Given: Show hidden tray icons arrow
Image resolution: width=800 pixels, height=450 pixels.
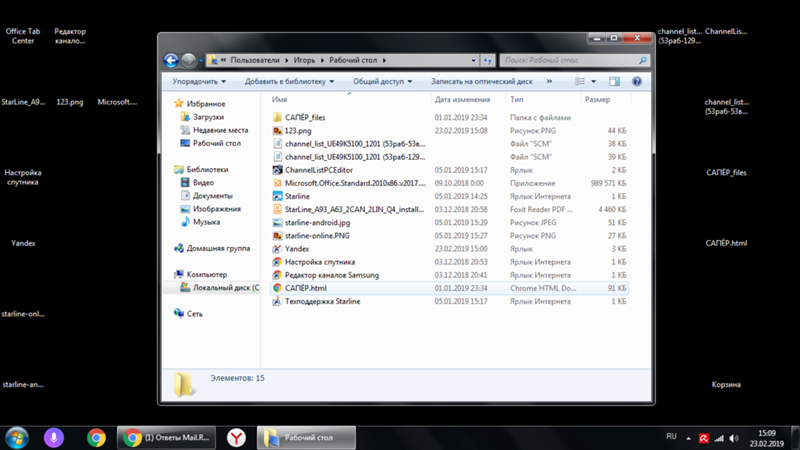Looking at the screenshot, I should point(688,438).
